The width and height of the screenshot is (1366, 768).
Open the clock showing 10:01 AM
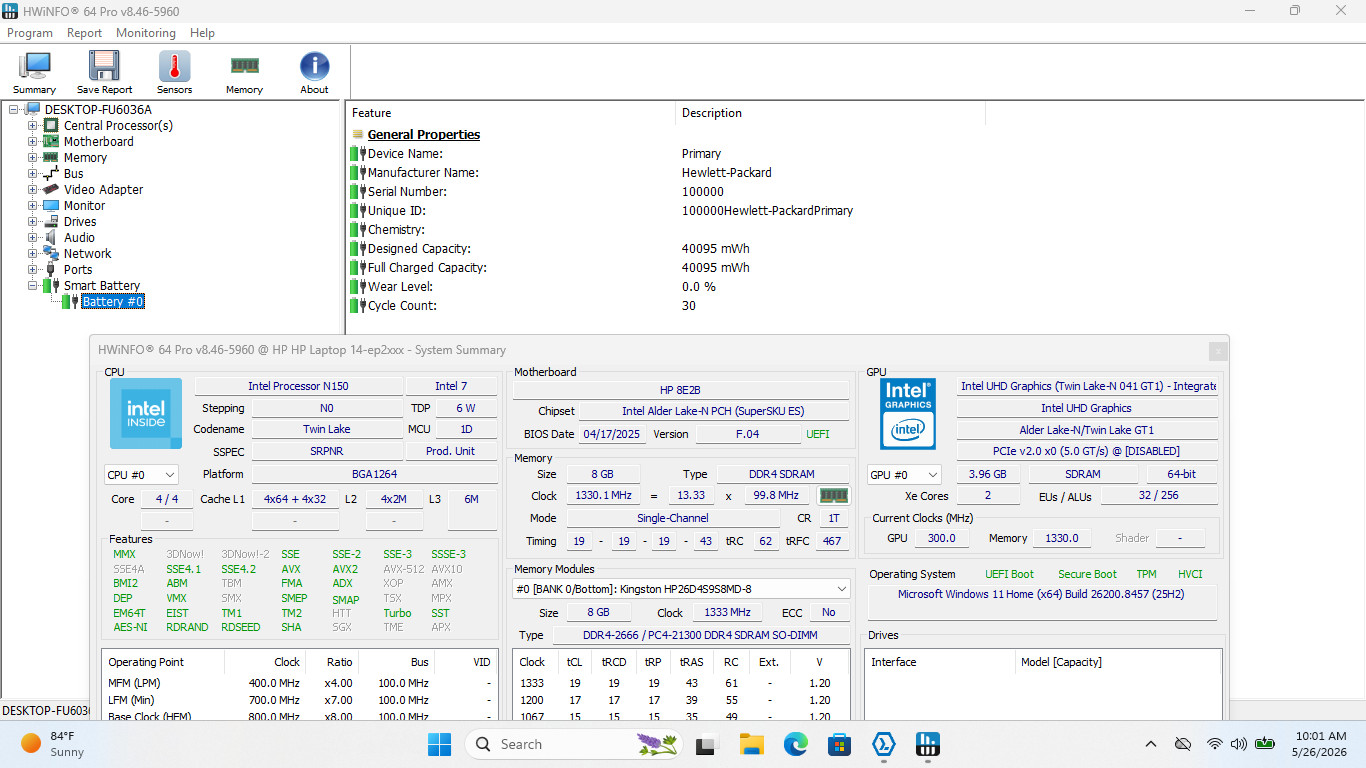(x=1319, y=744)
